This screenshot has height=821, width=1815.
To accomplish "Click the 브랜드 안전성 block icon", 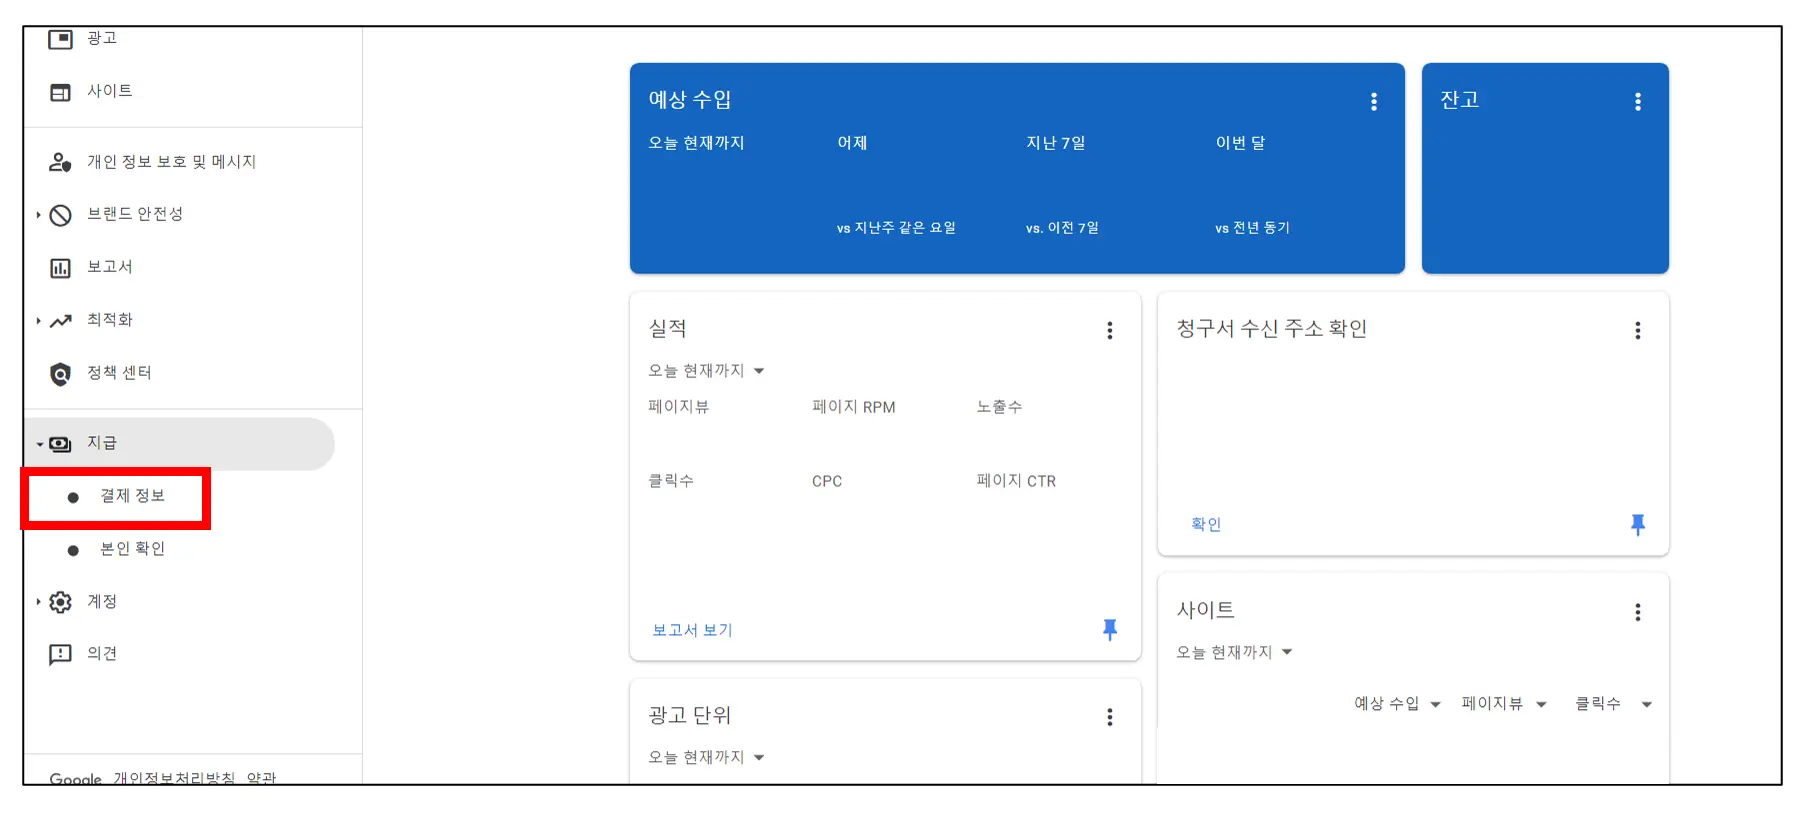I will tap(61, 215).
